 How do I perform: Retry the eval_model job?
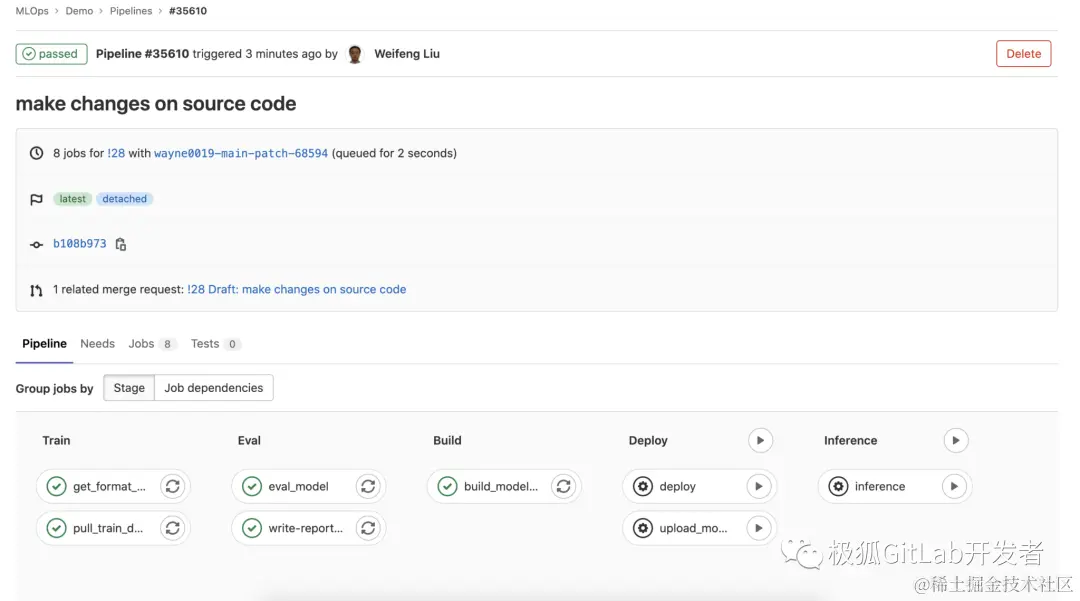[x=368, y=487]
